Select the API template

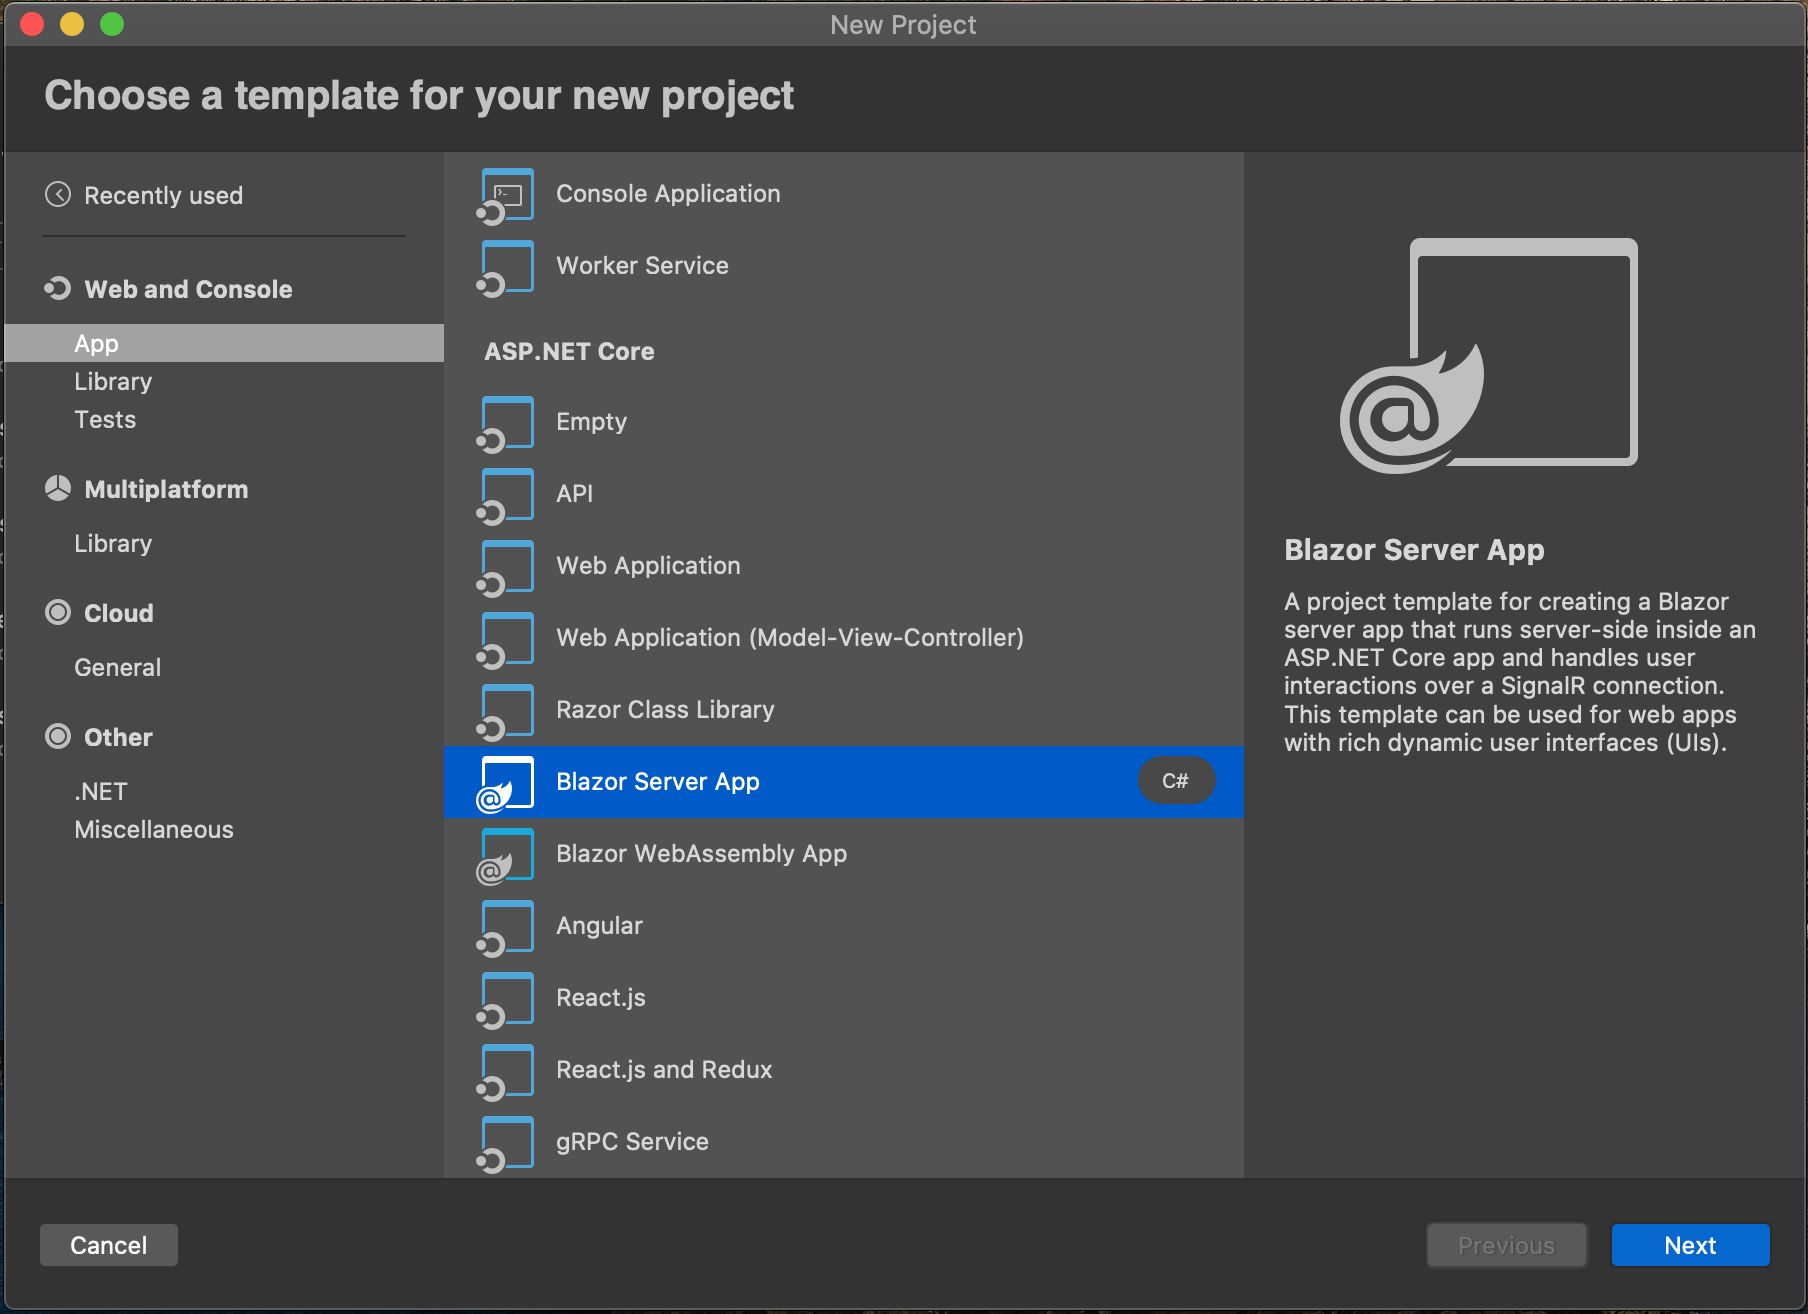point(844,495)
